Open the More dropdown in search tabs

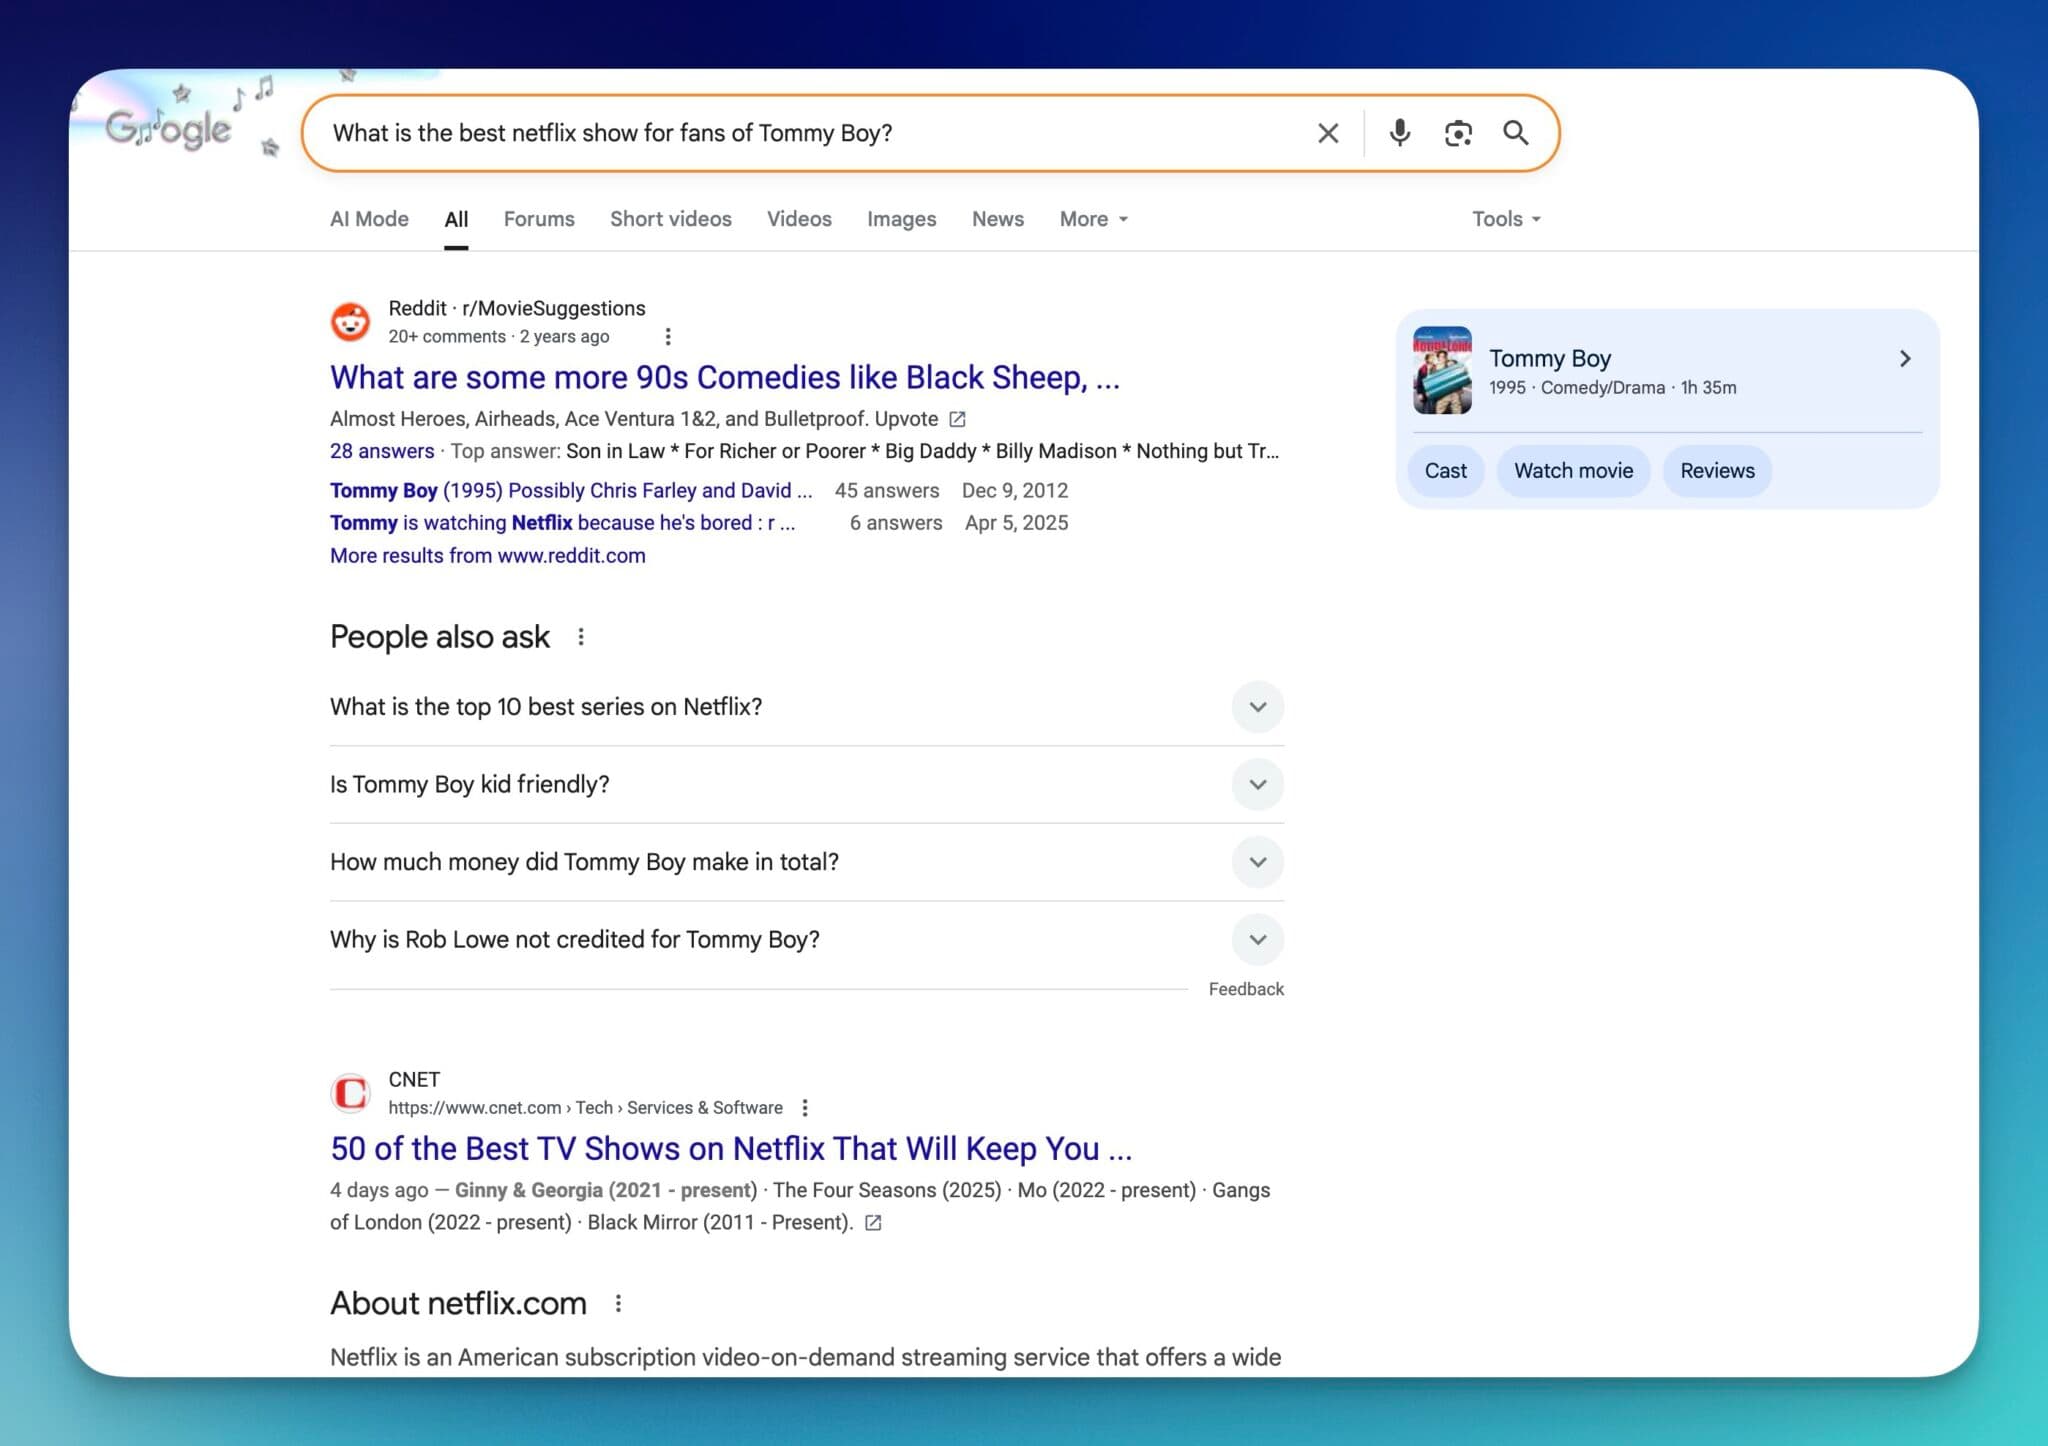tap(1093, 219)
